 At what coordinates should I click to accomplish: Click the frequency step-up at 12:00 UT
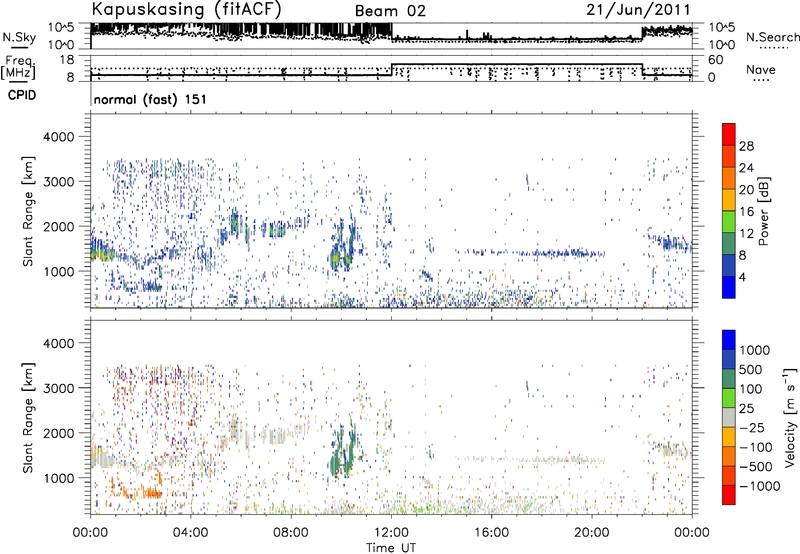[391, 70]
